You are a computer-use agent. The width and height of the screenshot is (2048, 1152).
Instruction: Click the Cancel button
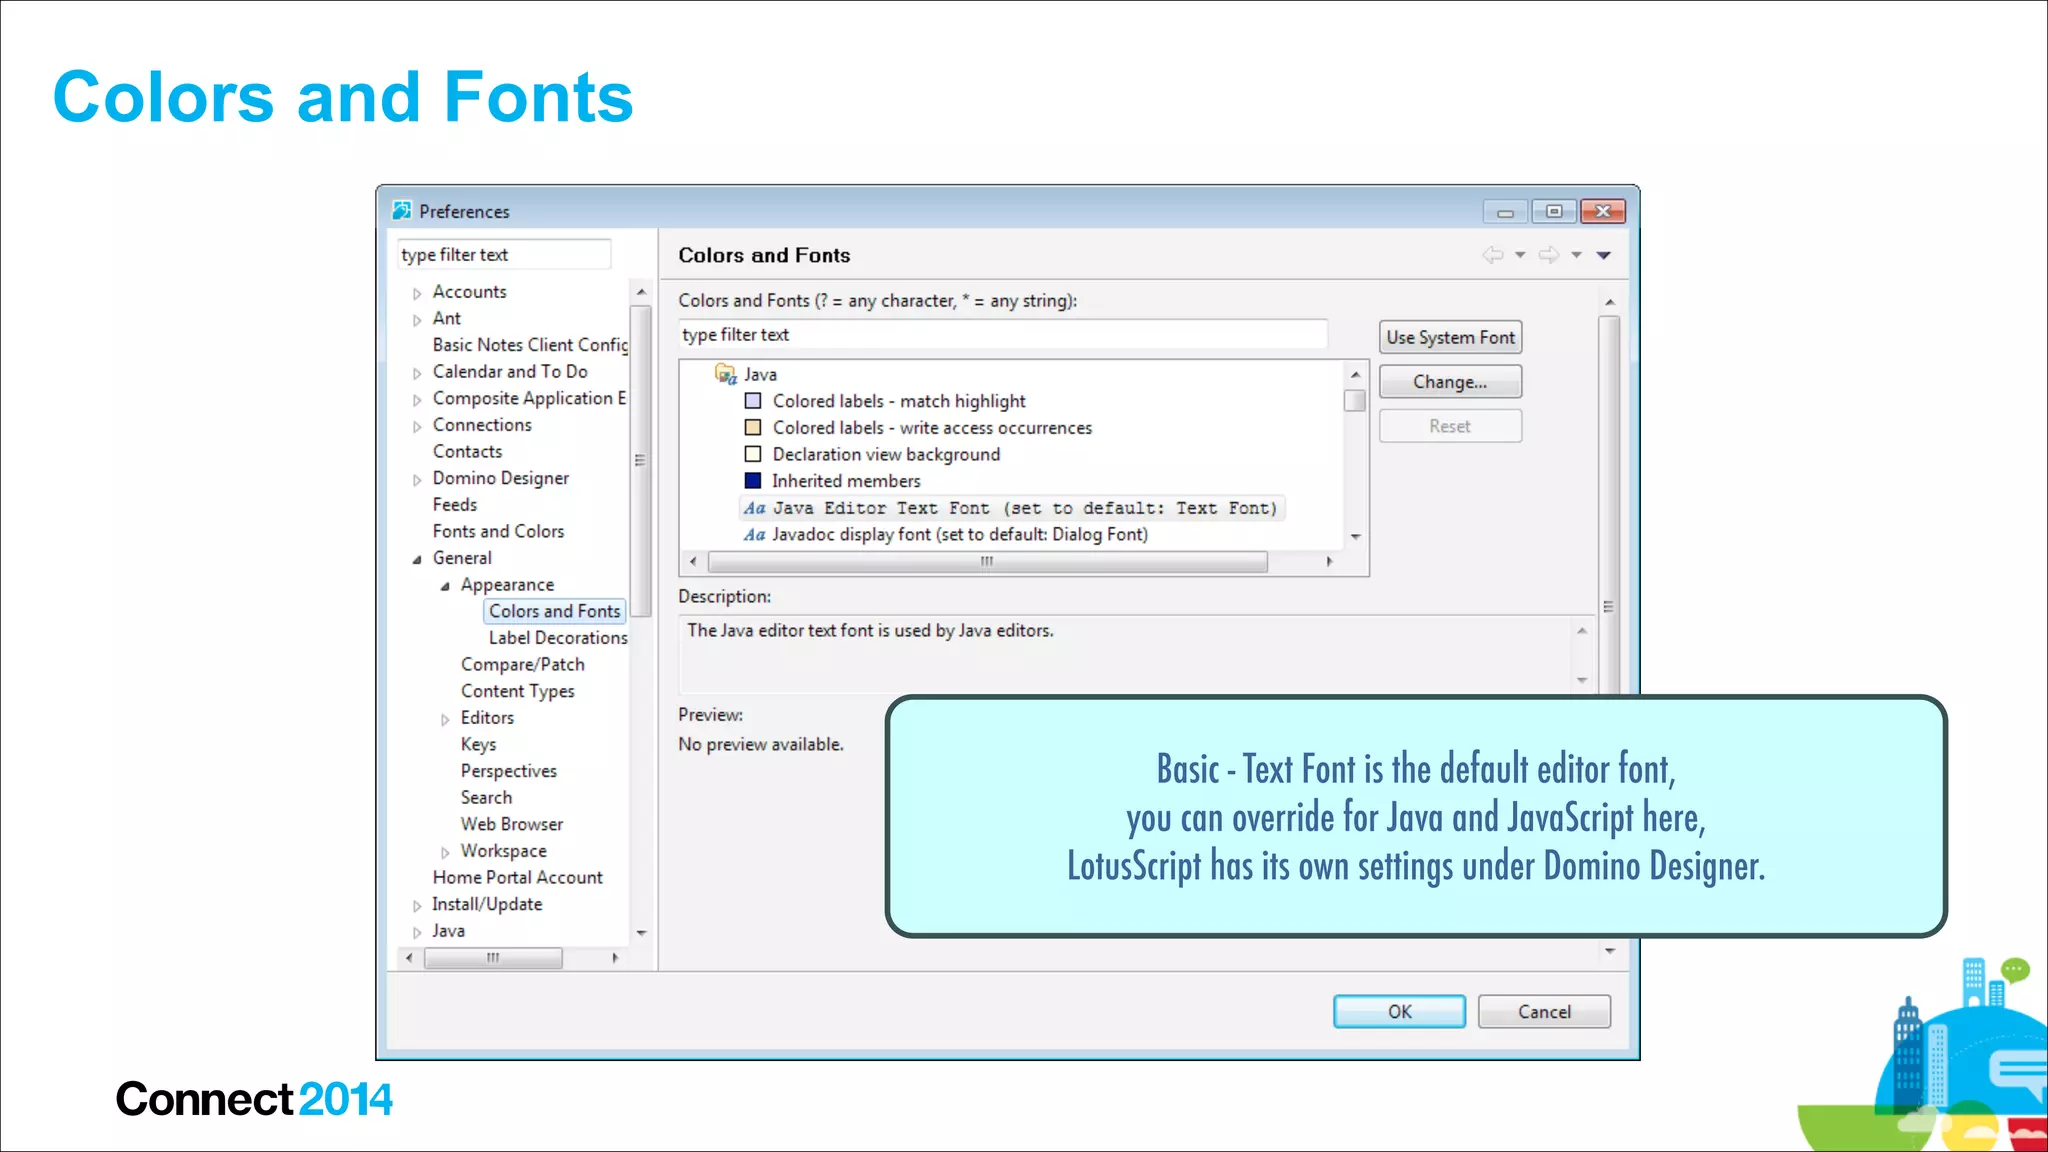(x=1544, y=1011)
